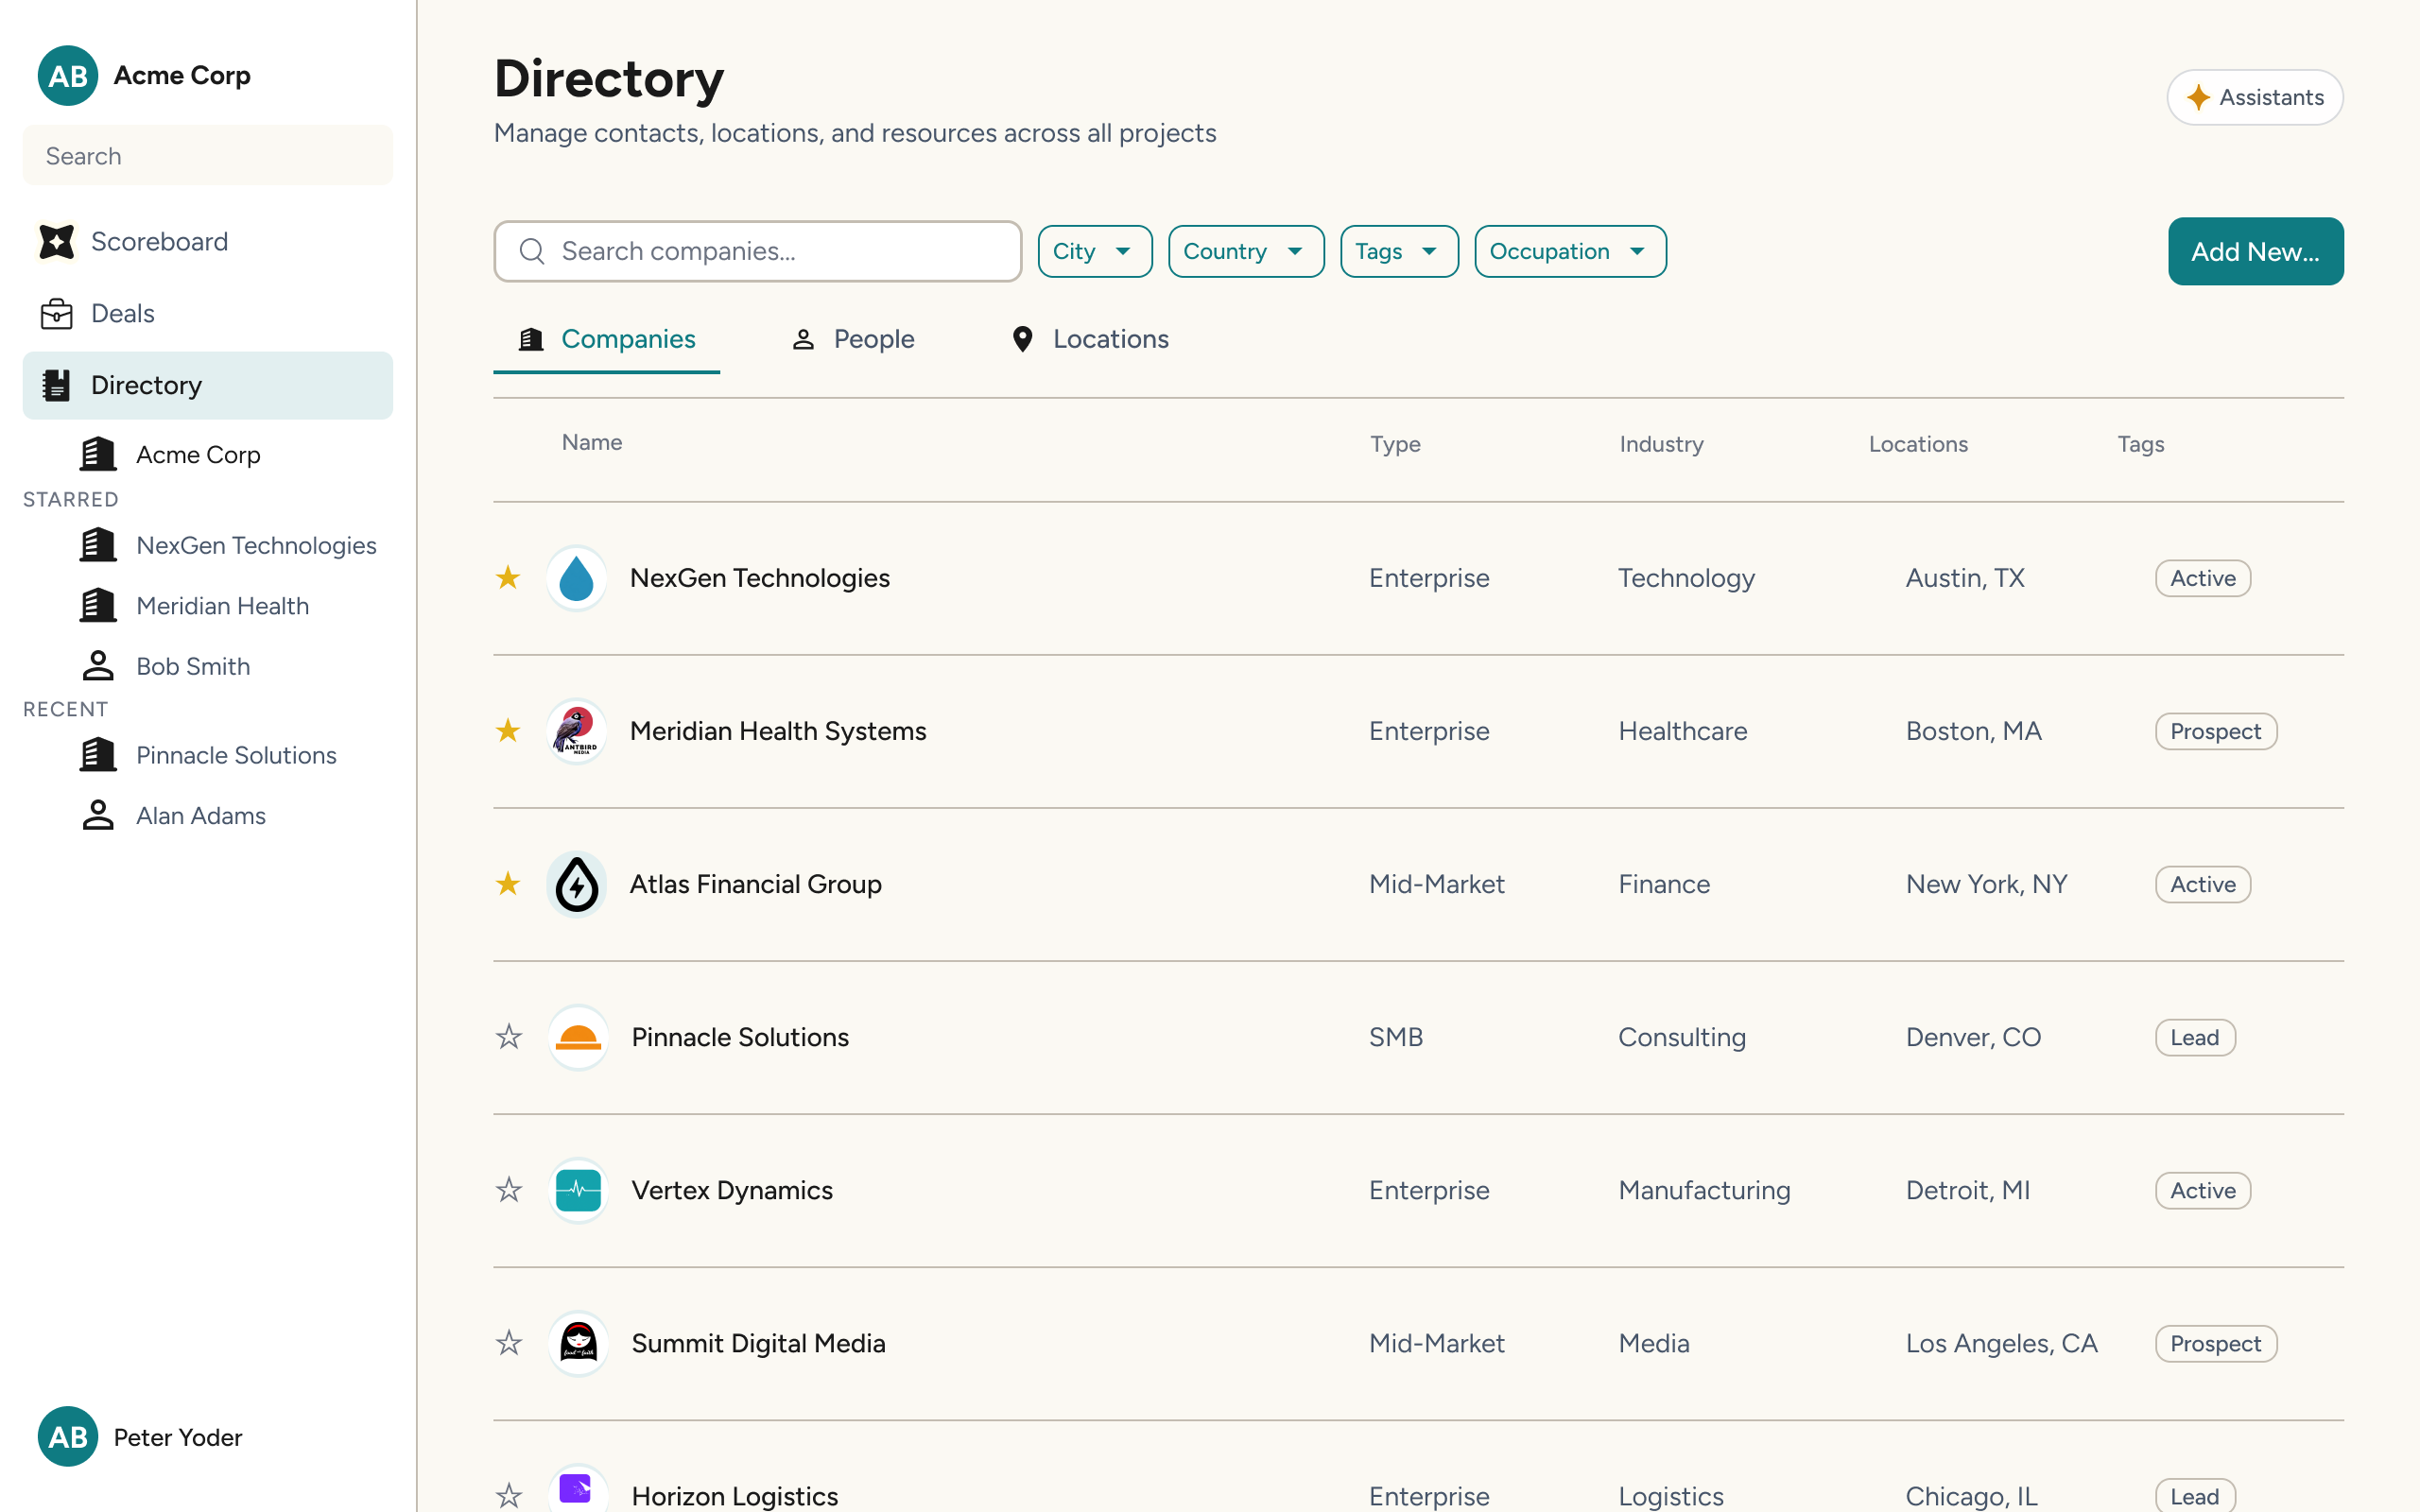The width and height of the screenshot is (2420, 1512).
Task: Open the Tags filter dropdown
Action: pos(1399,251)
